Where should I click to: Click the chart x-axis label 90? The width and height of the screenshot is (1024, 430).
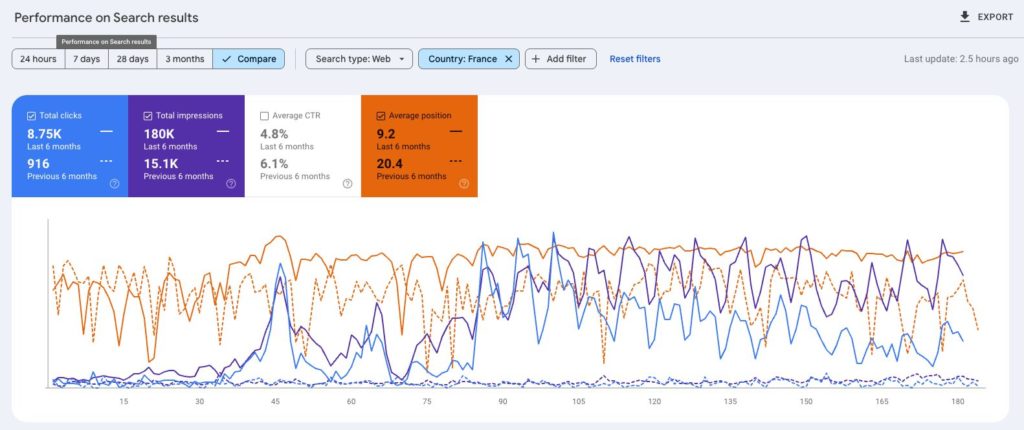pyautogui.click(x=502, y=402)
